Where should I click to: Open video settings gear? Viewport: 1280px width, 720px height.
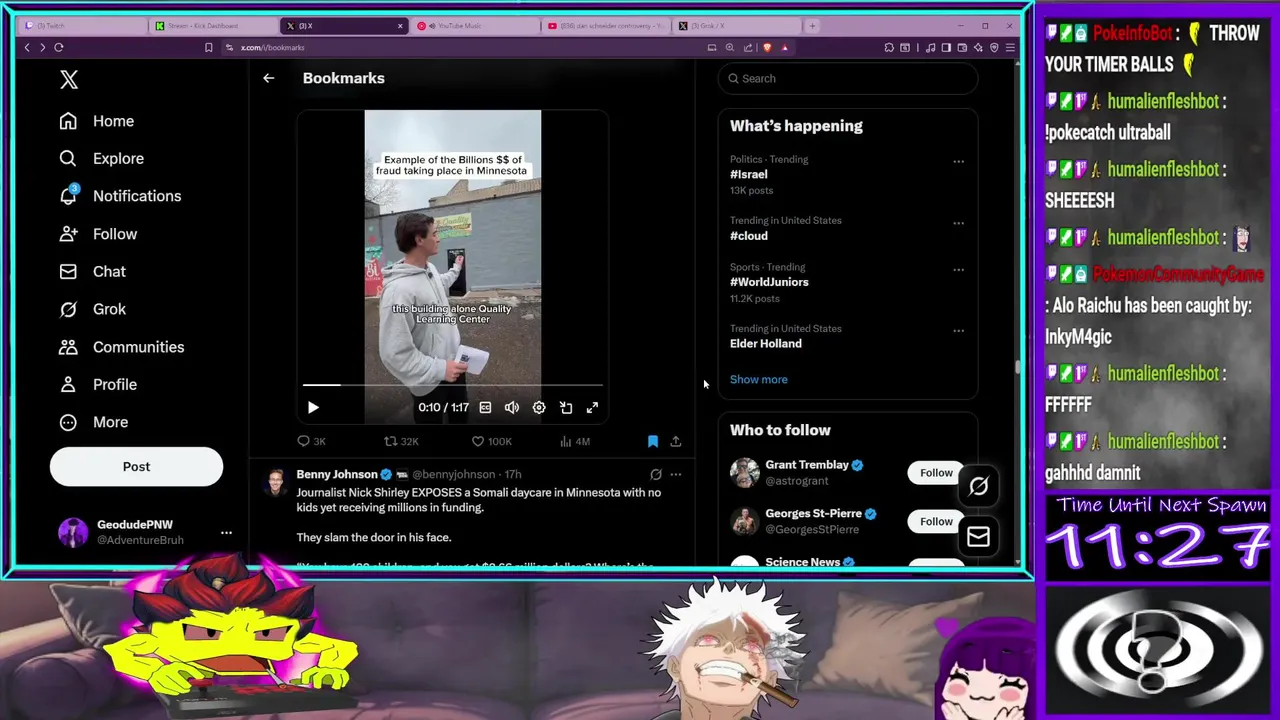pyautogui.click(x=539, y=407)
